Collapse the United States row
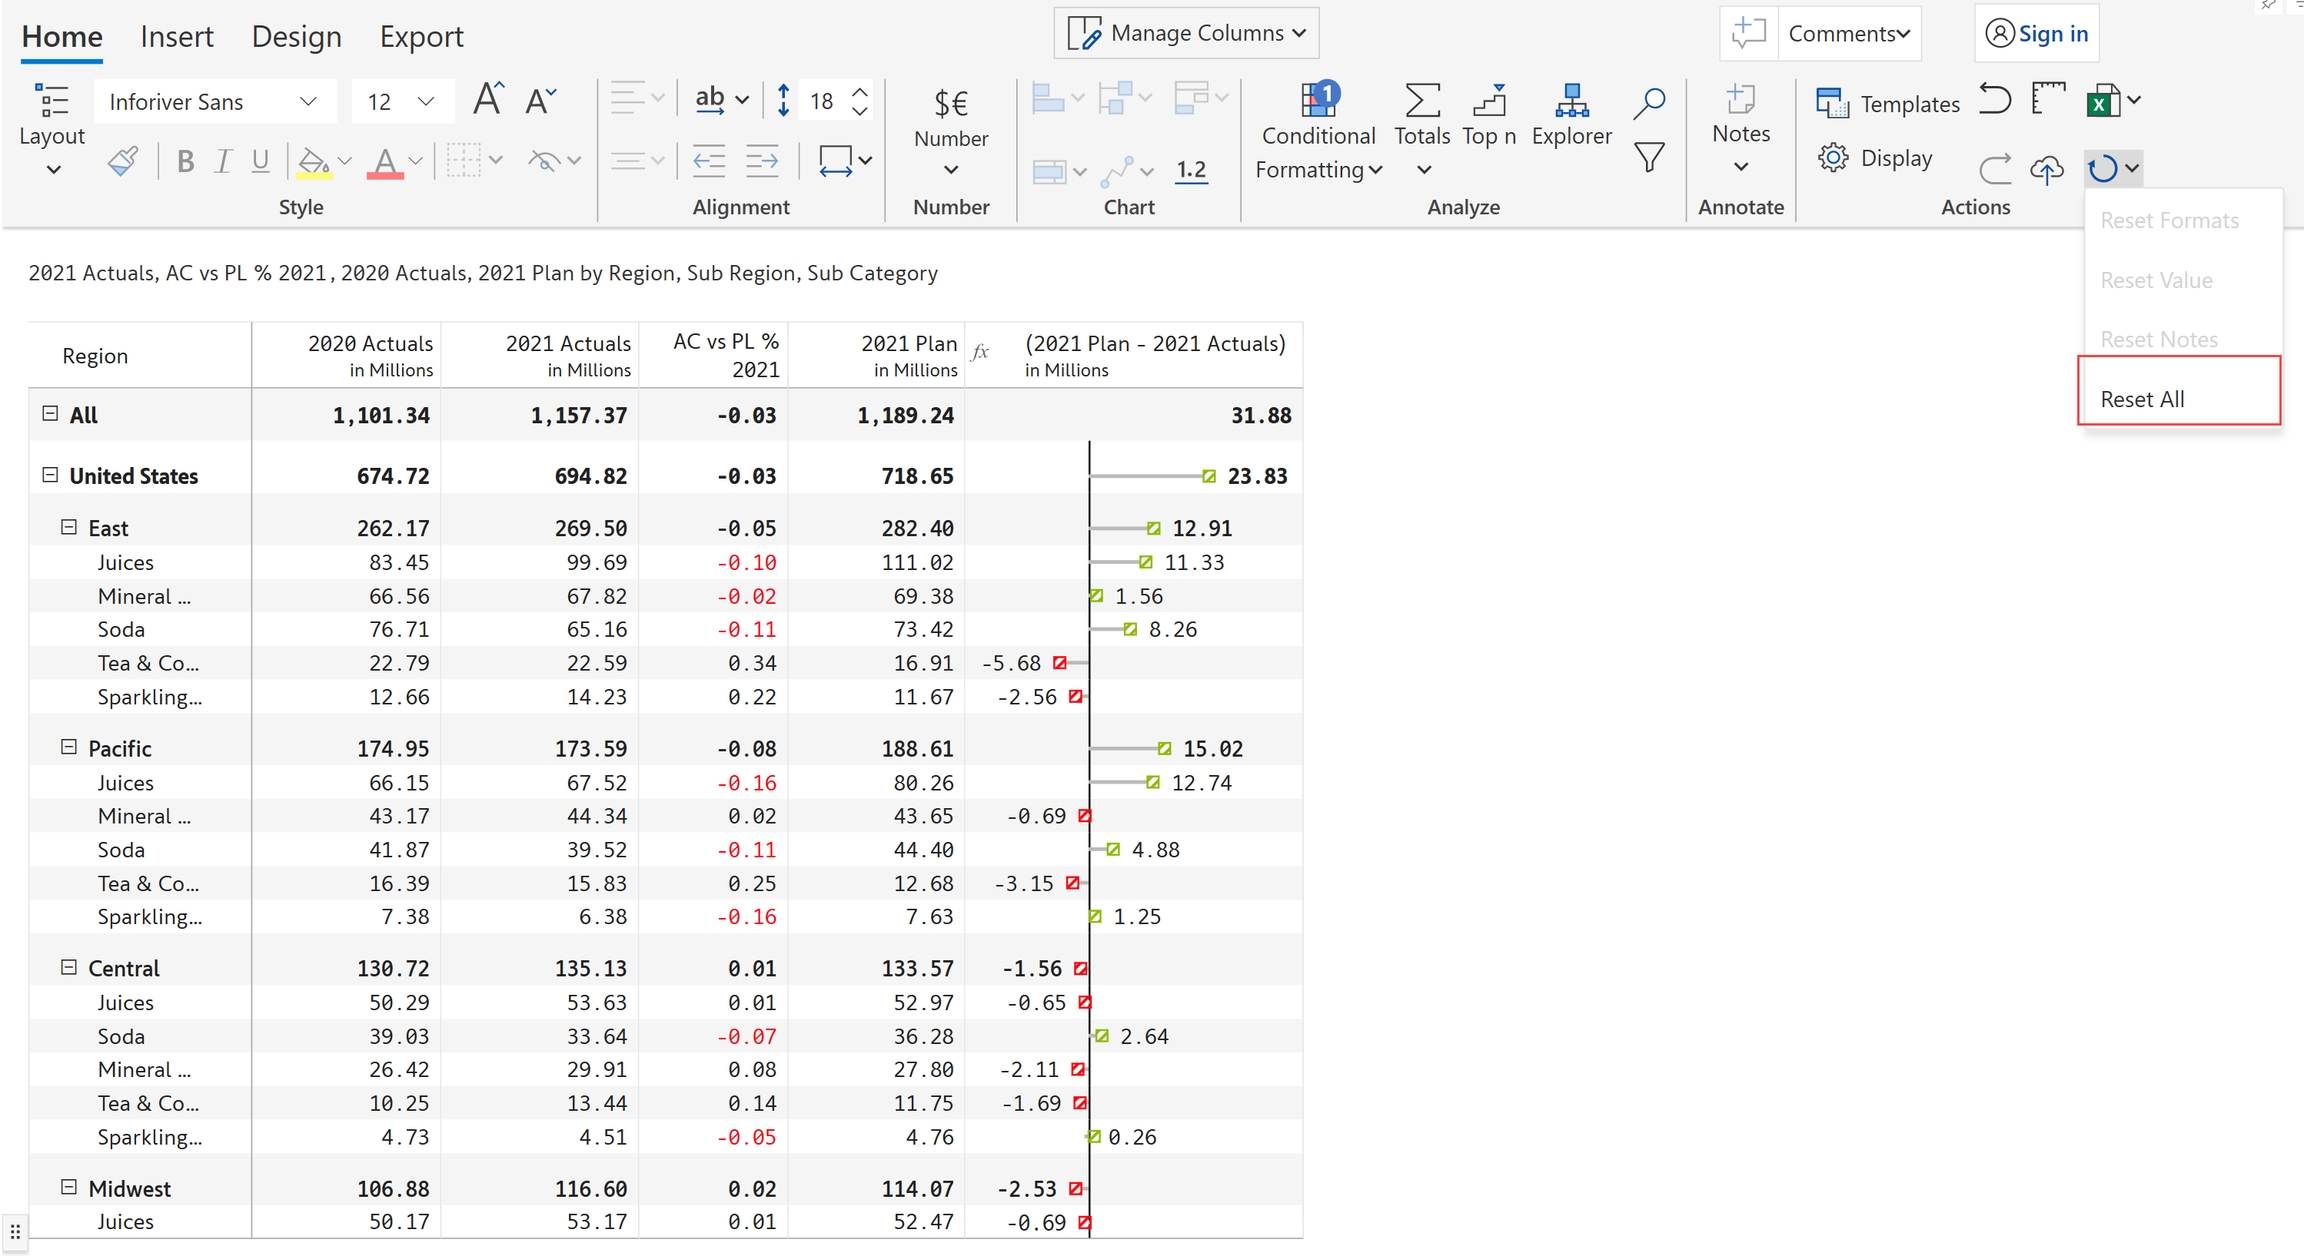Image resolution: width=2304 pixels, height=1256 pixels. click(x=50, y=475)
